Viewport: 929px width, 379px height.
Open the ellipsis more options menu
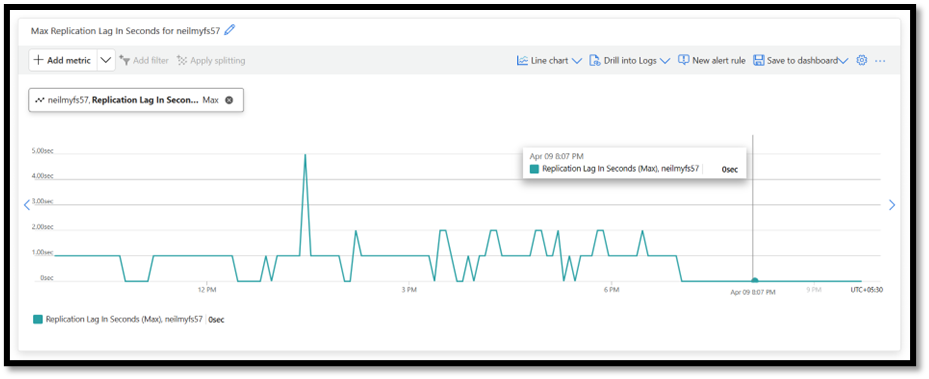[880, 60]
